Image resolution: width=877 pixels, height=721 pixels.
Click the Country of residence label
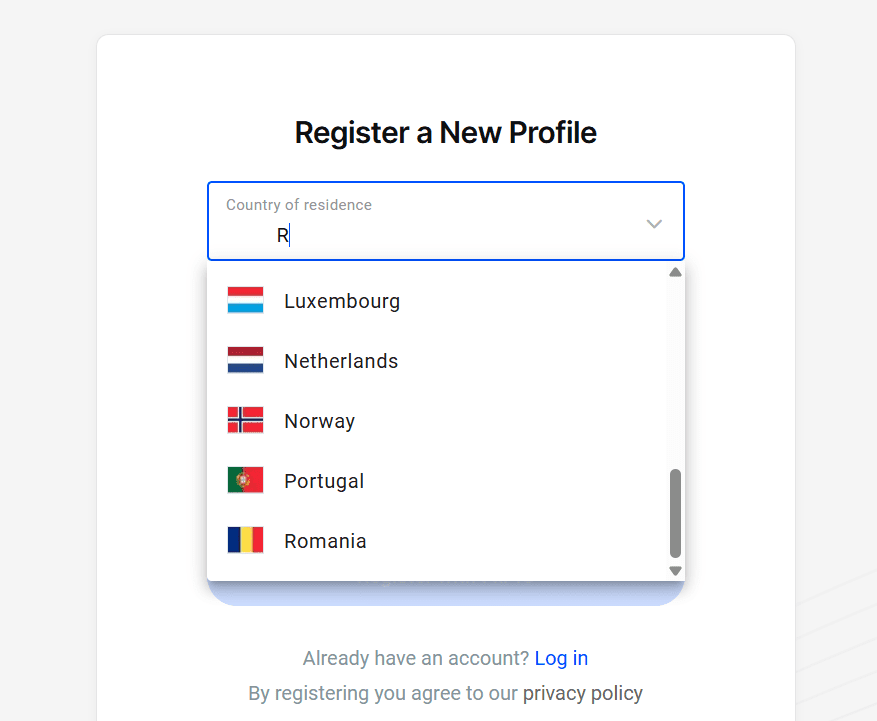point(298,205)
